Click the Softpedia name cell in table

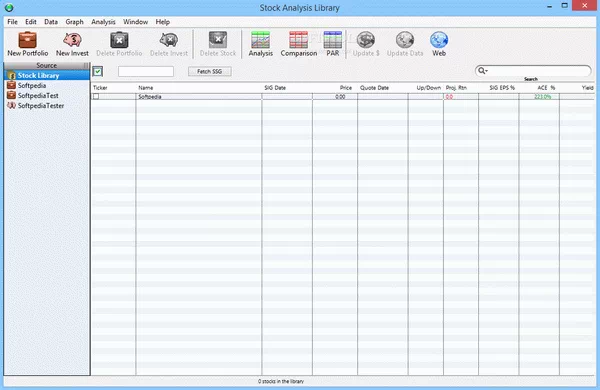click(150, 97)
